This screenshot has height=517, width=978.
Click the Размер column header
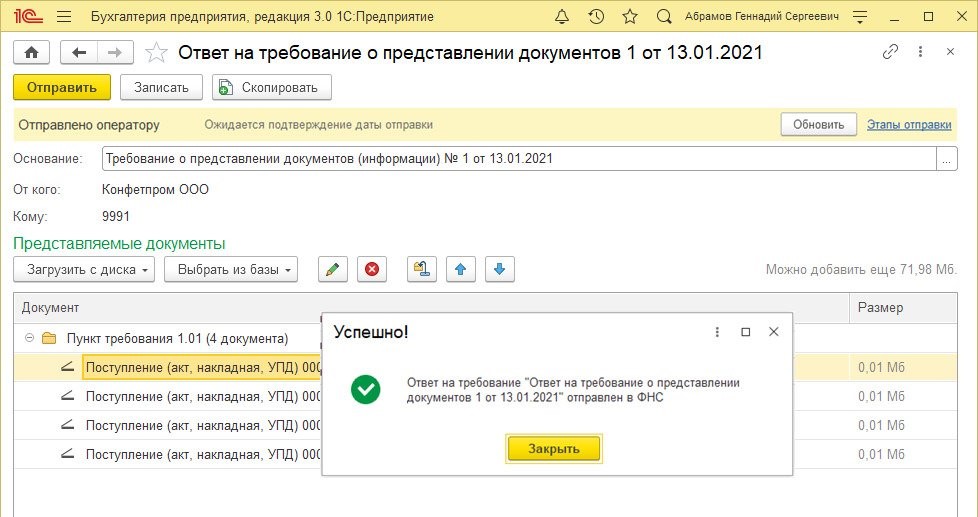pos(903,307)
